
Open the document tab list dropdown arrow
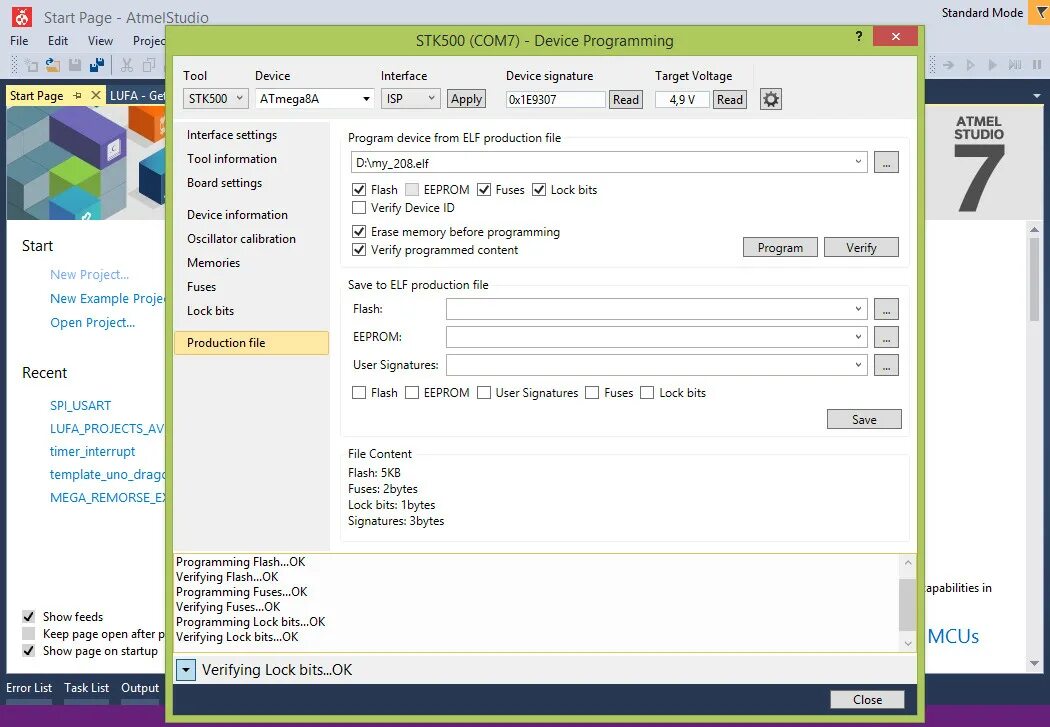[x=1037, y=96]
